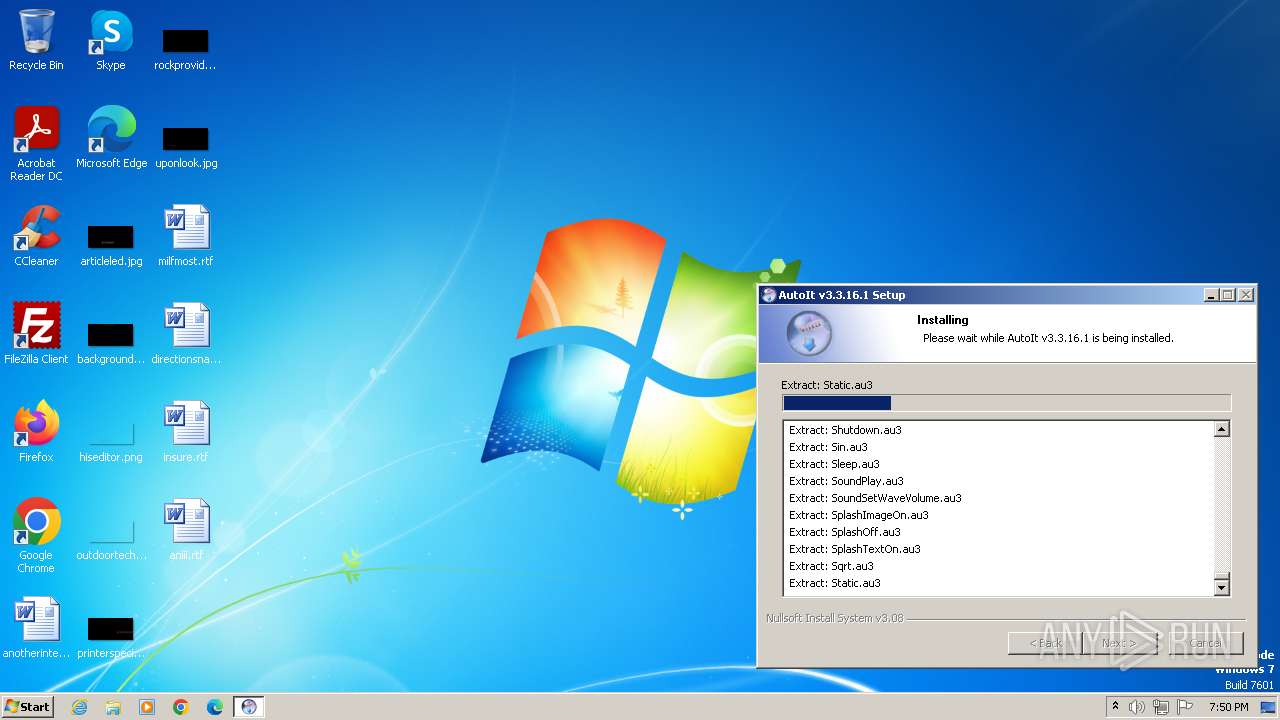
Task: Select the background... desktop file
Action: click(x=111, y=342)
